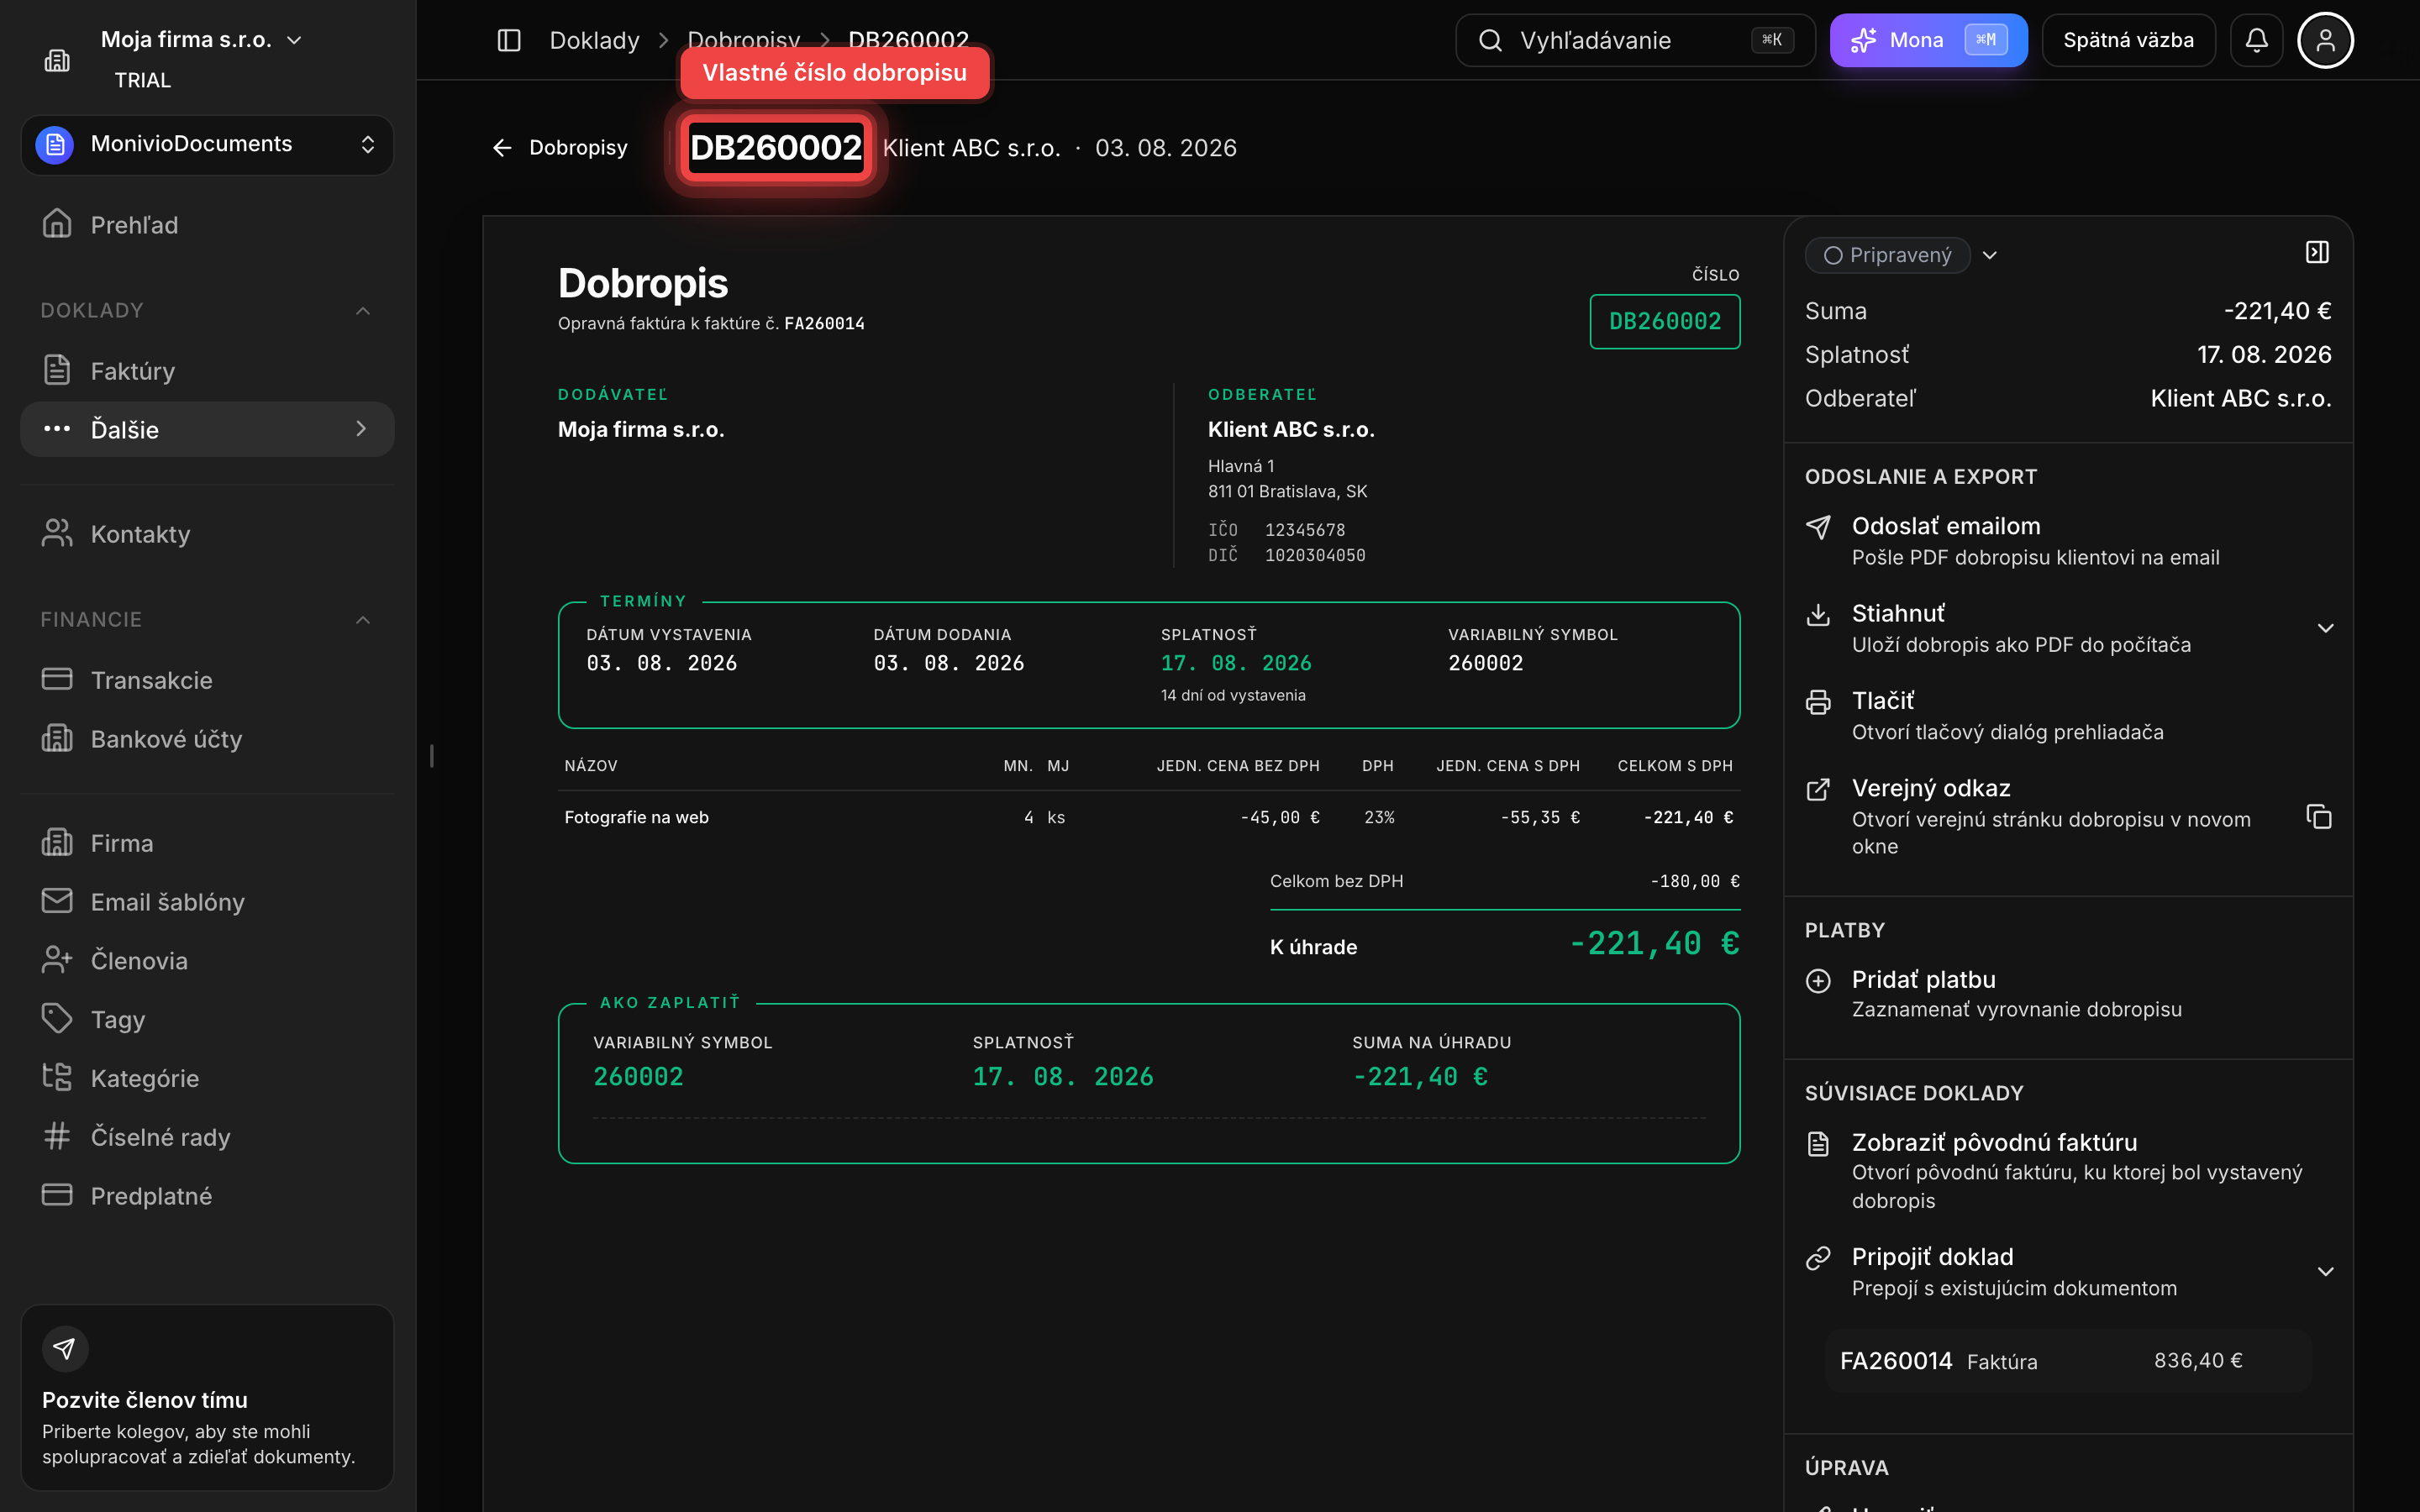Open the Firma settings
2420x1512 pixels.
point(207,843)
